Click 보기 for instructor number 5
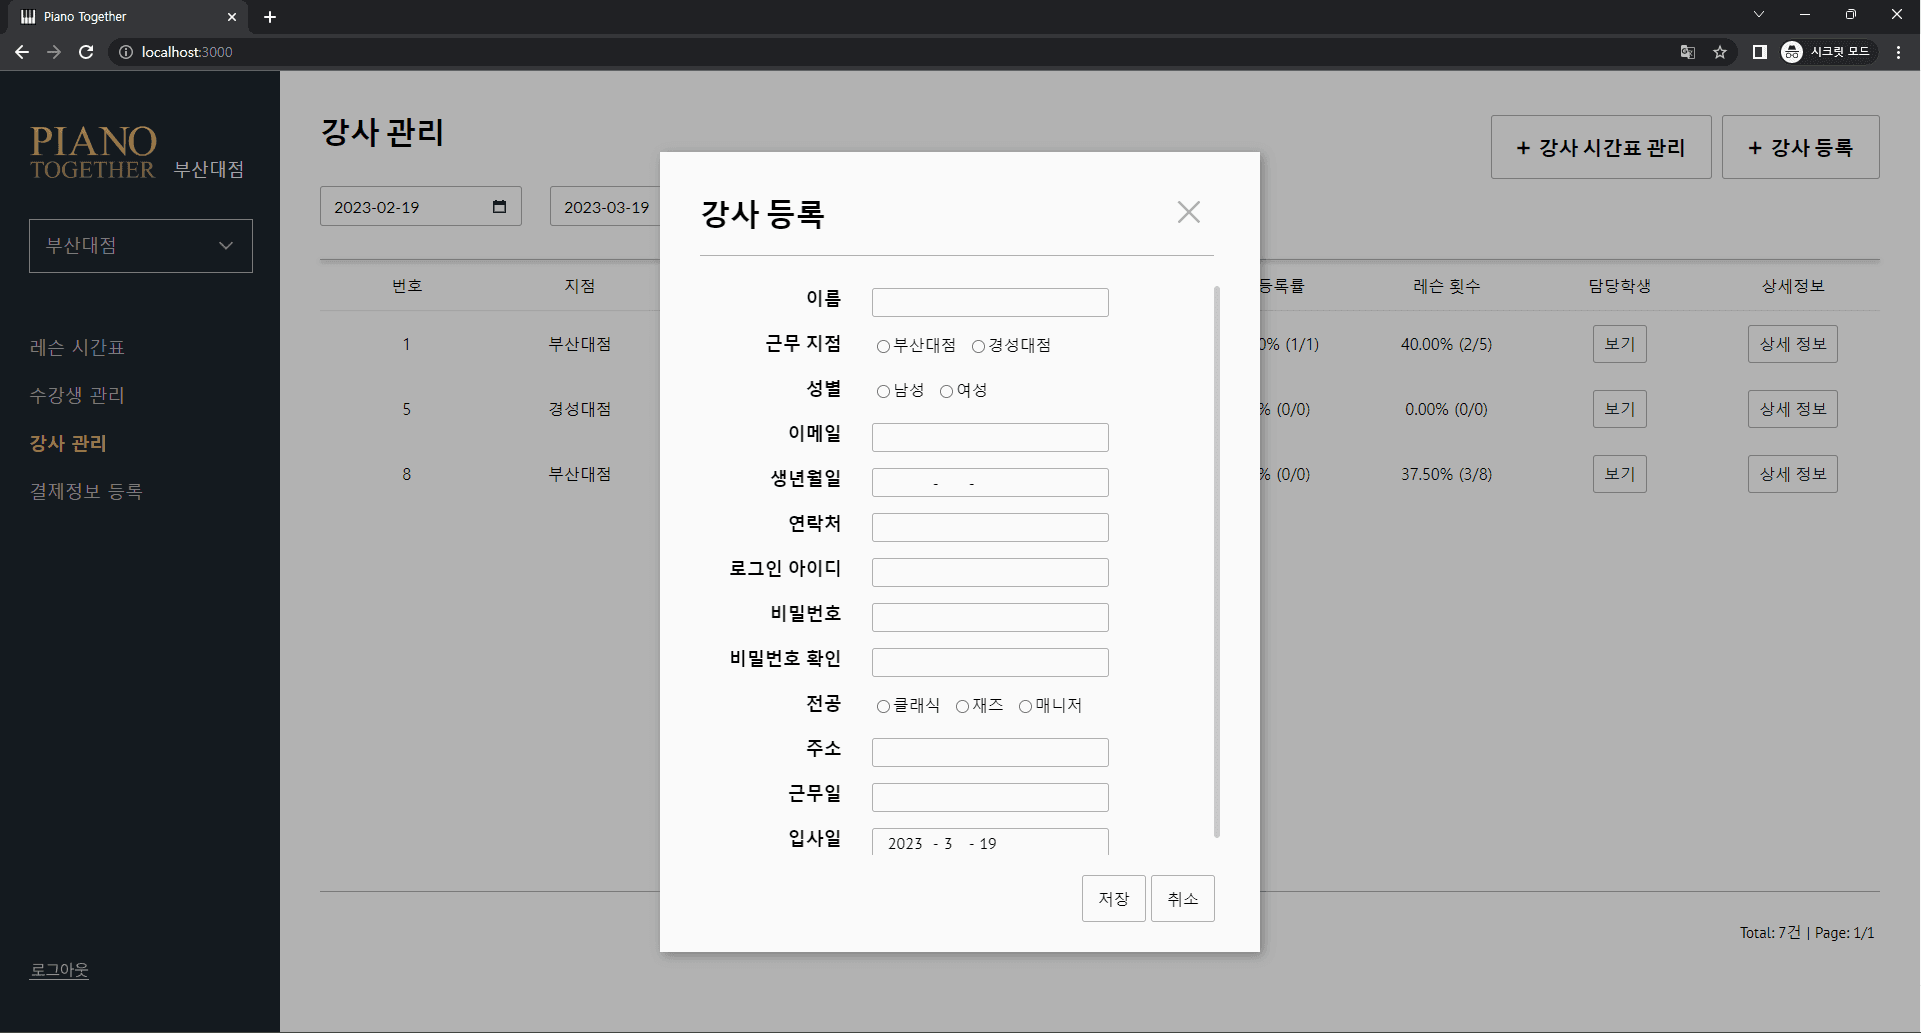 [1620, 409]
